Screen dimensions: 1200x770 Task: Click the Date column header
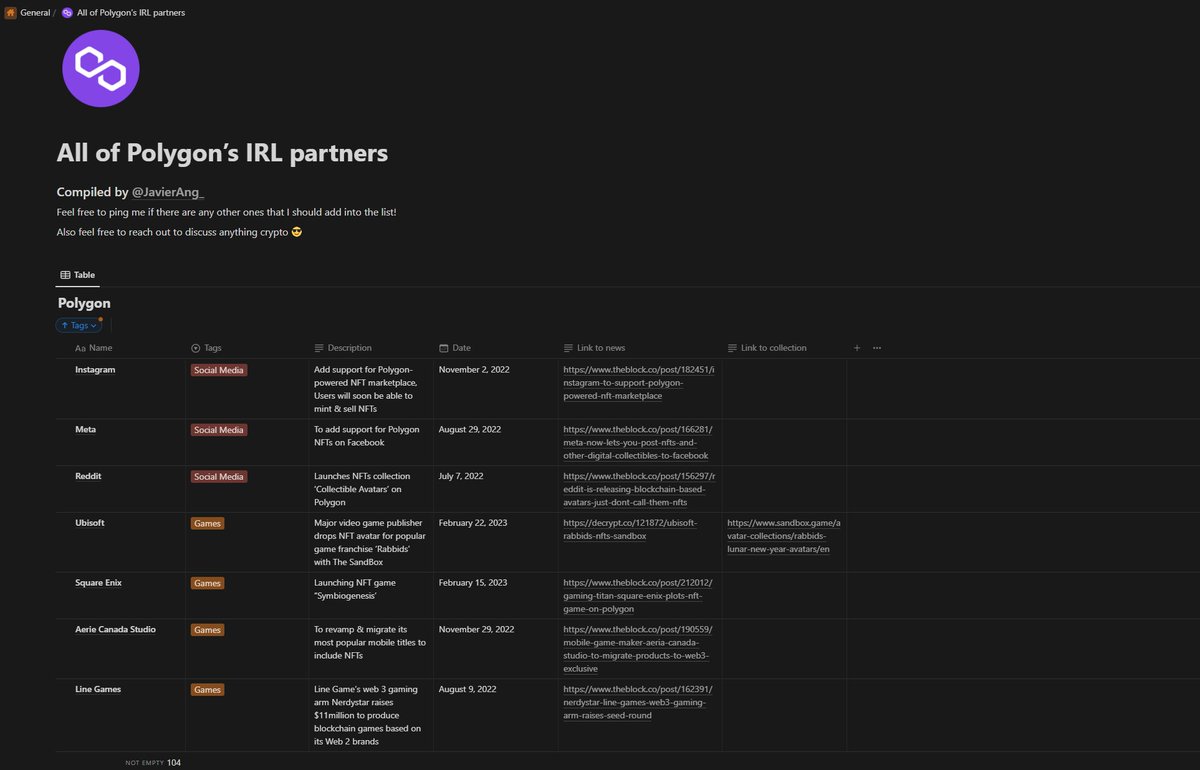[455, 348]
